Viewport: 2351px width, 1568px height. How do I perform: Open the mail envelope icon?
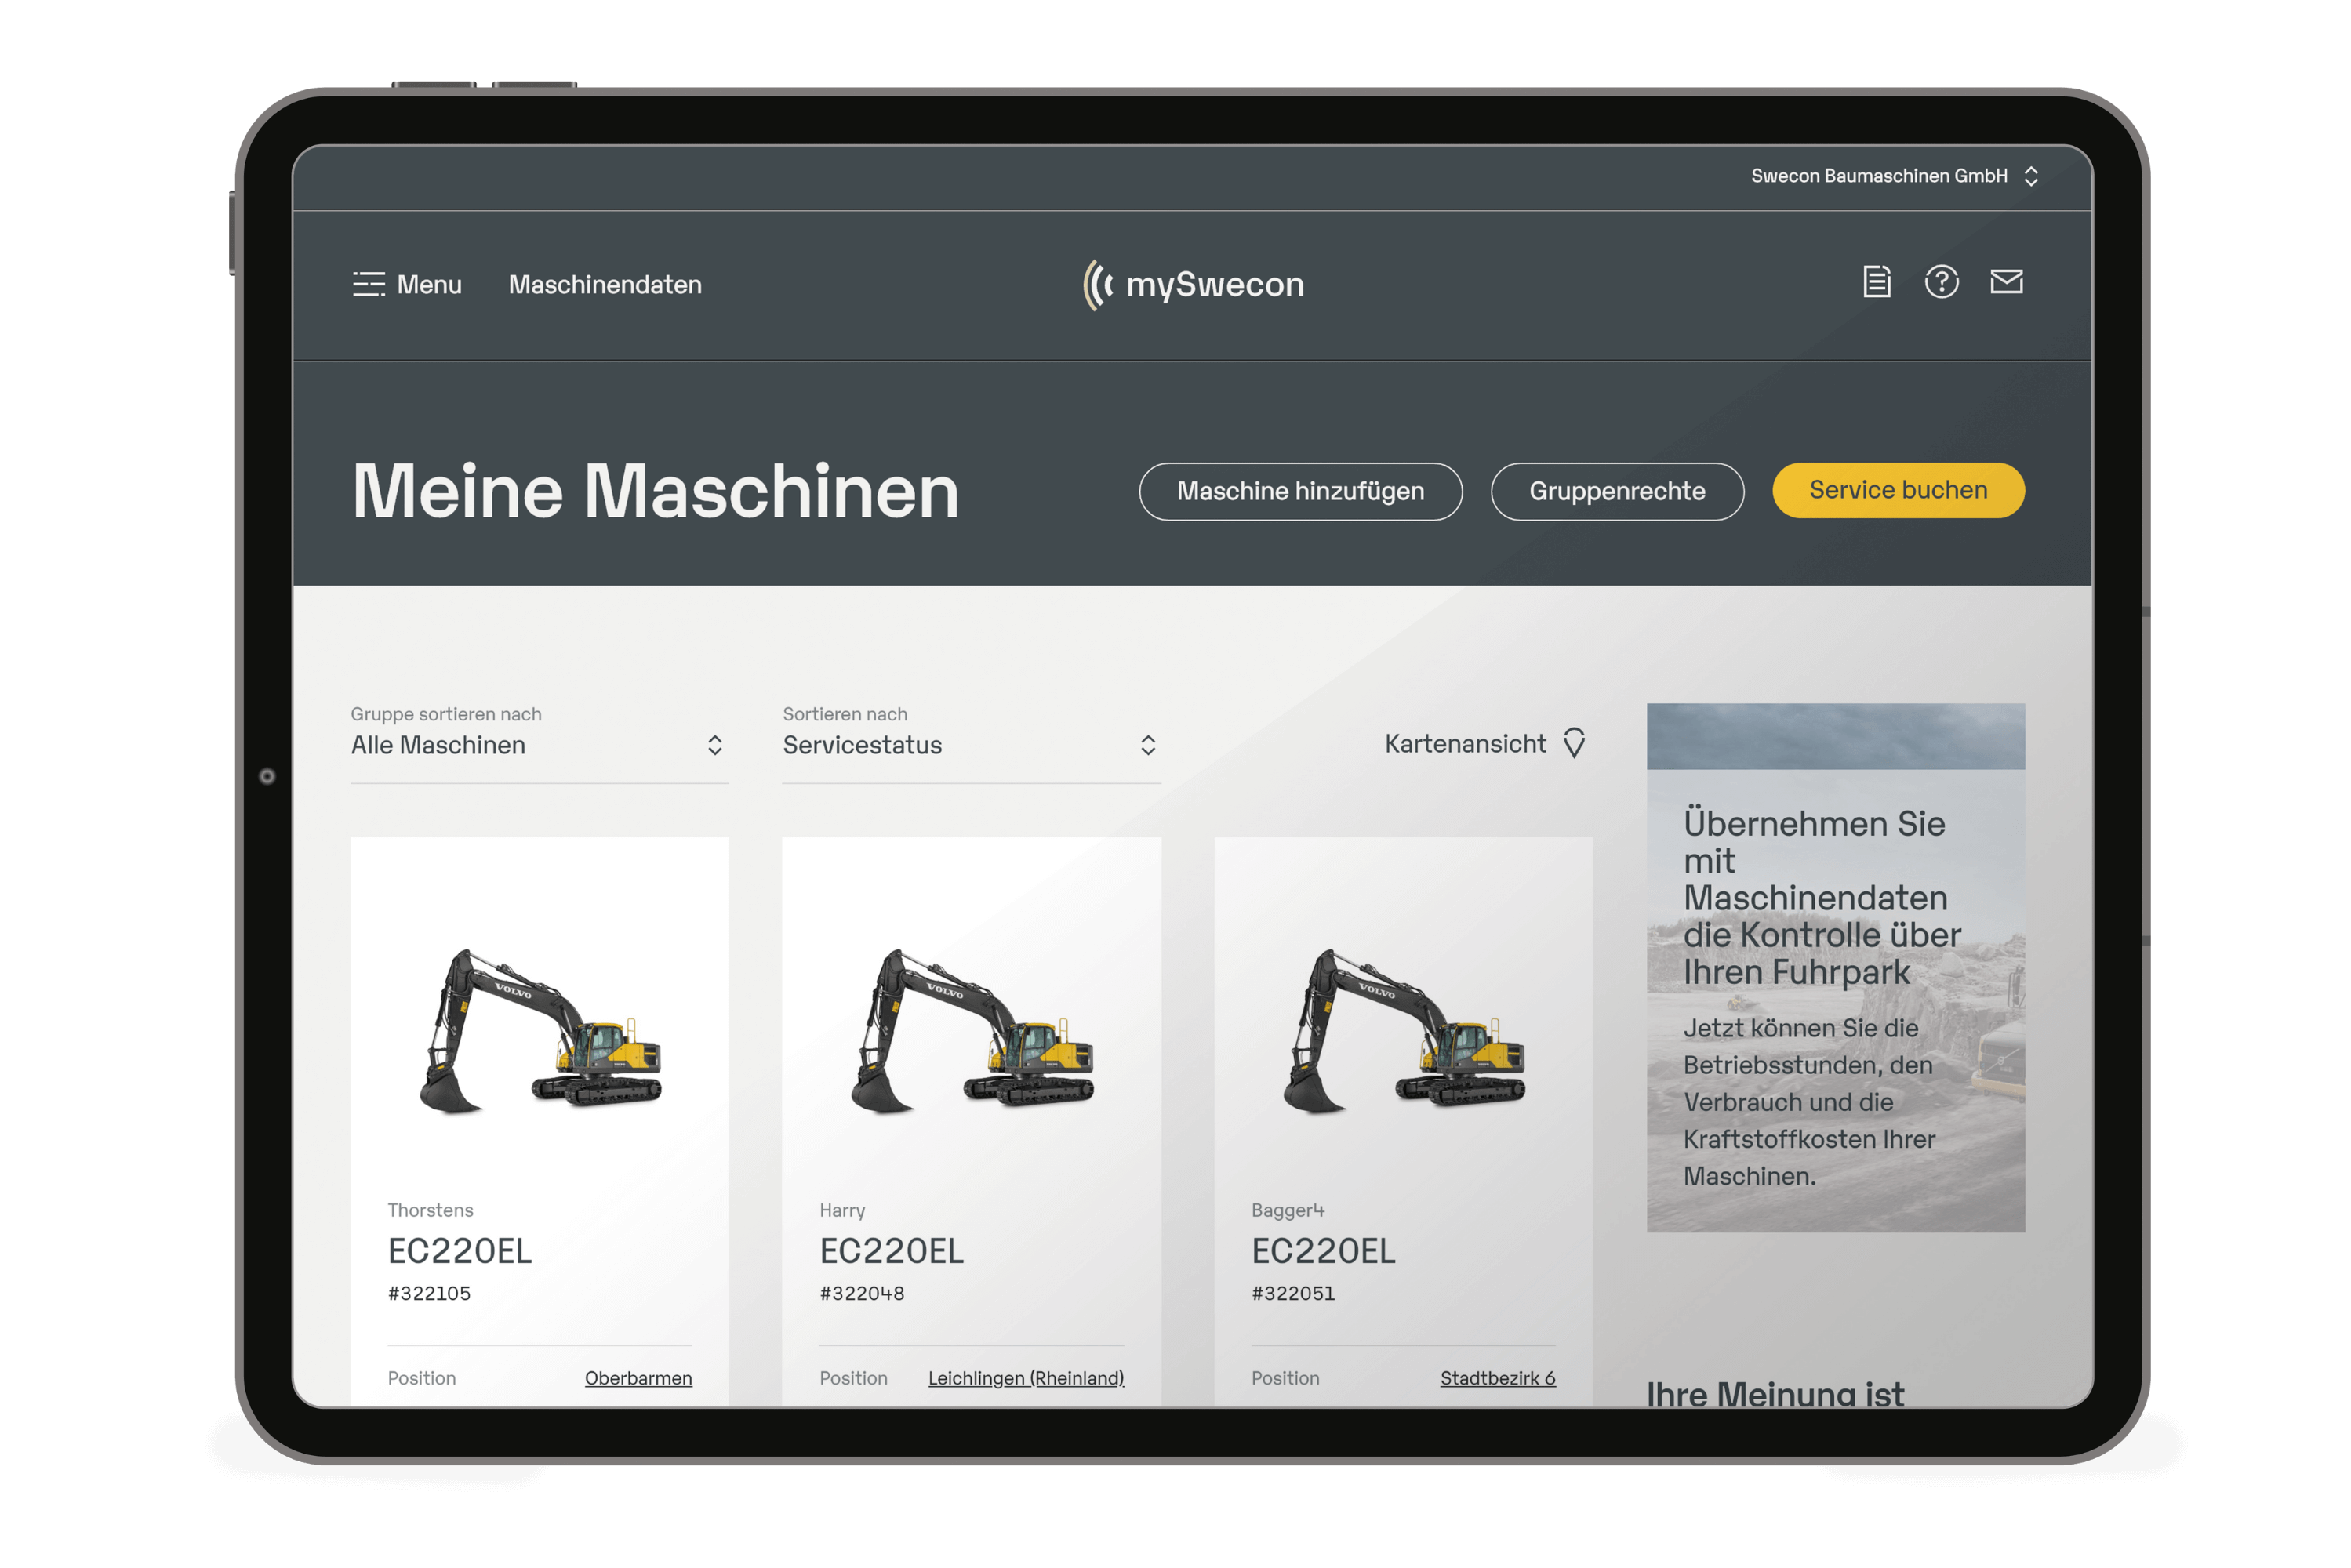click(x=2006, y=282)
